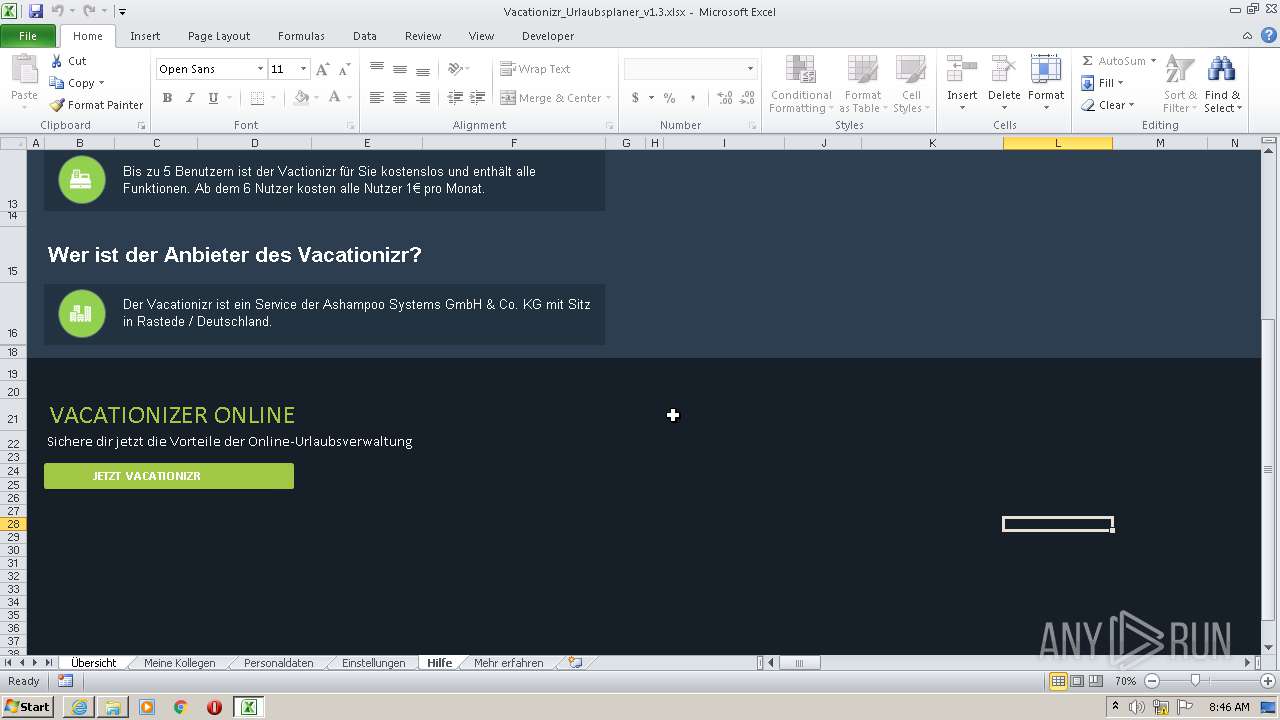Click the Borders icon
This screenshot has height=720, width=1280.
pyautogui.click(x=257, y=98)
